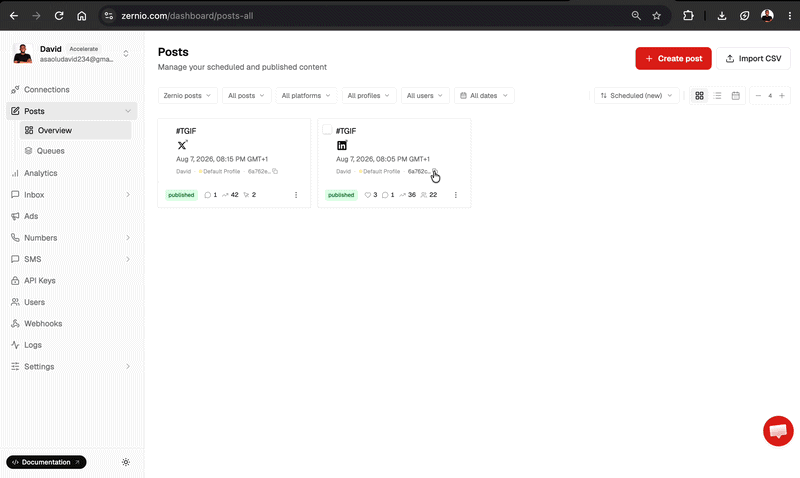This screenshot has height=478, width=800.
Task: Open the LinkedIn post three-dot menu
Action: [456, 195]
